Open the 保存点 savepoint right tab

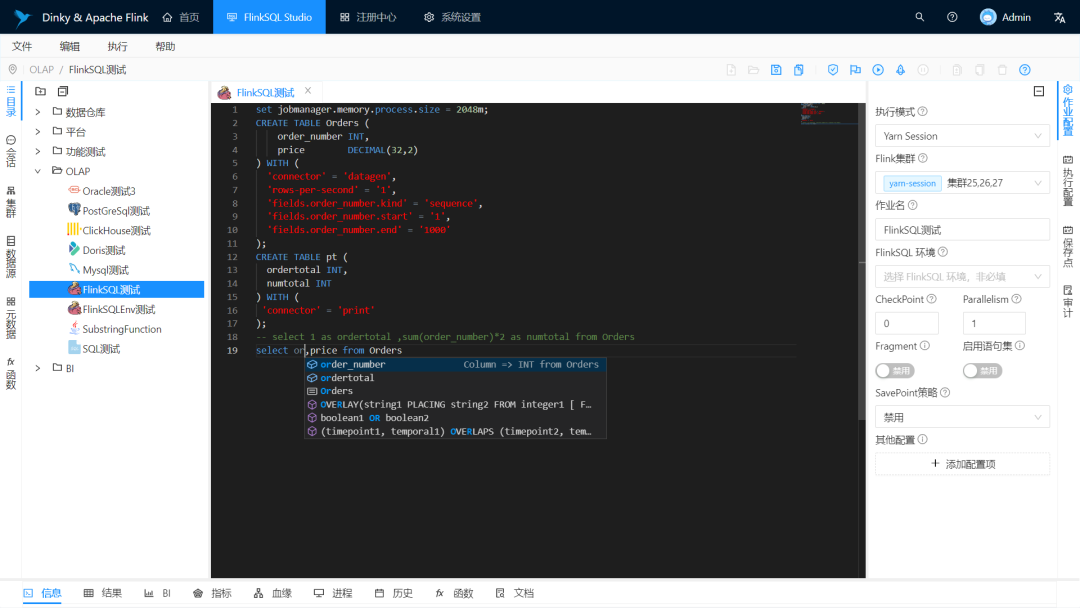1068,247
